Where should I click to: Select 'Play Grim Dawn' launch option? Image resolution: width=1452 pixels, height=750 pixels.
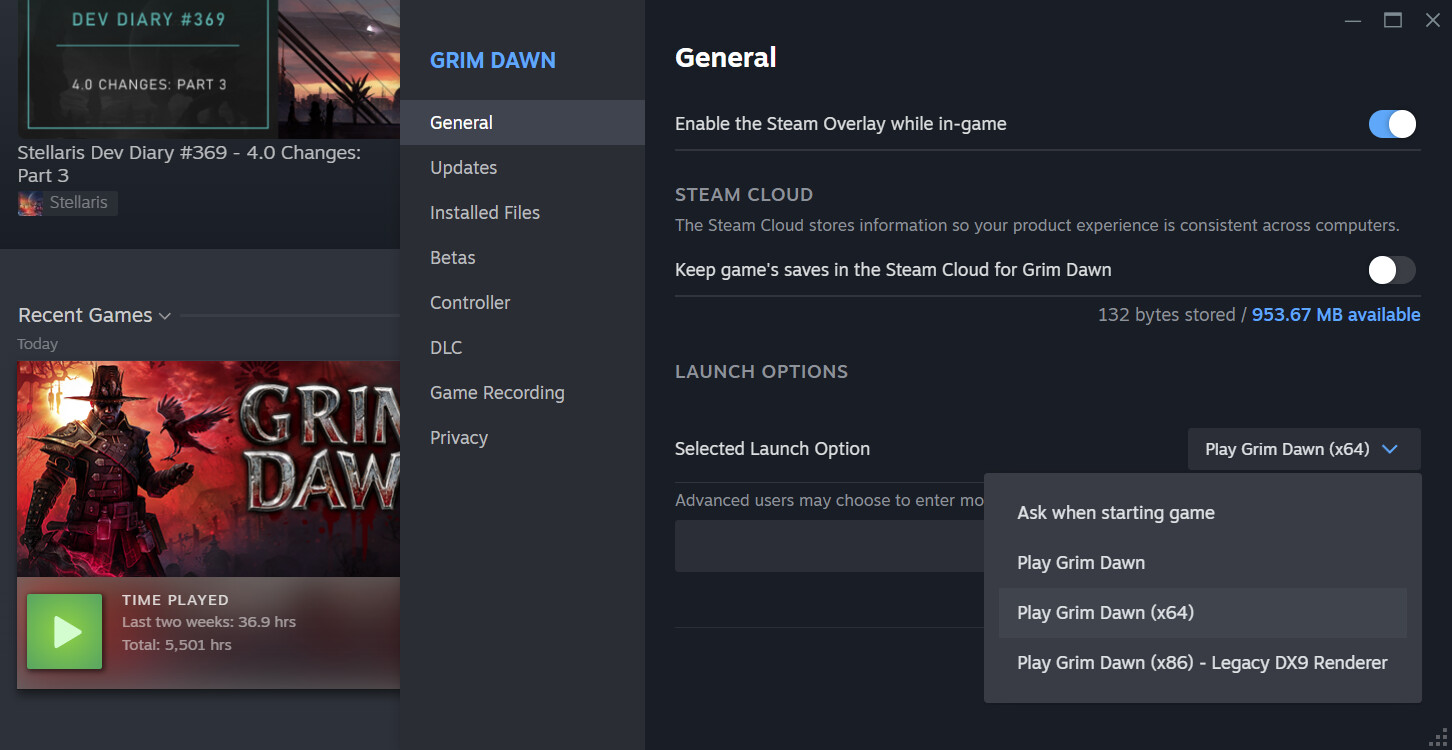pos(1081,563)
